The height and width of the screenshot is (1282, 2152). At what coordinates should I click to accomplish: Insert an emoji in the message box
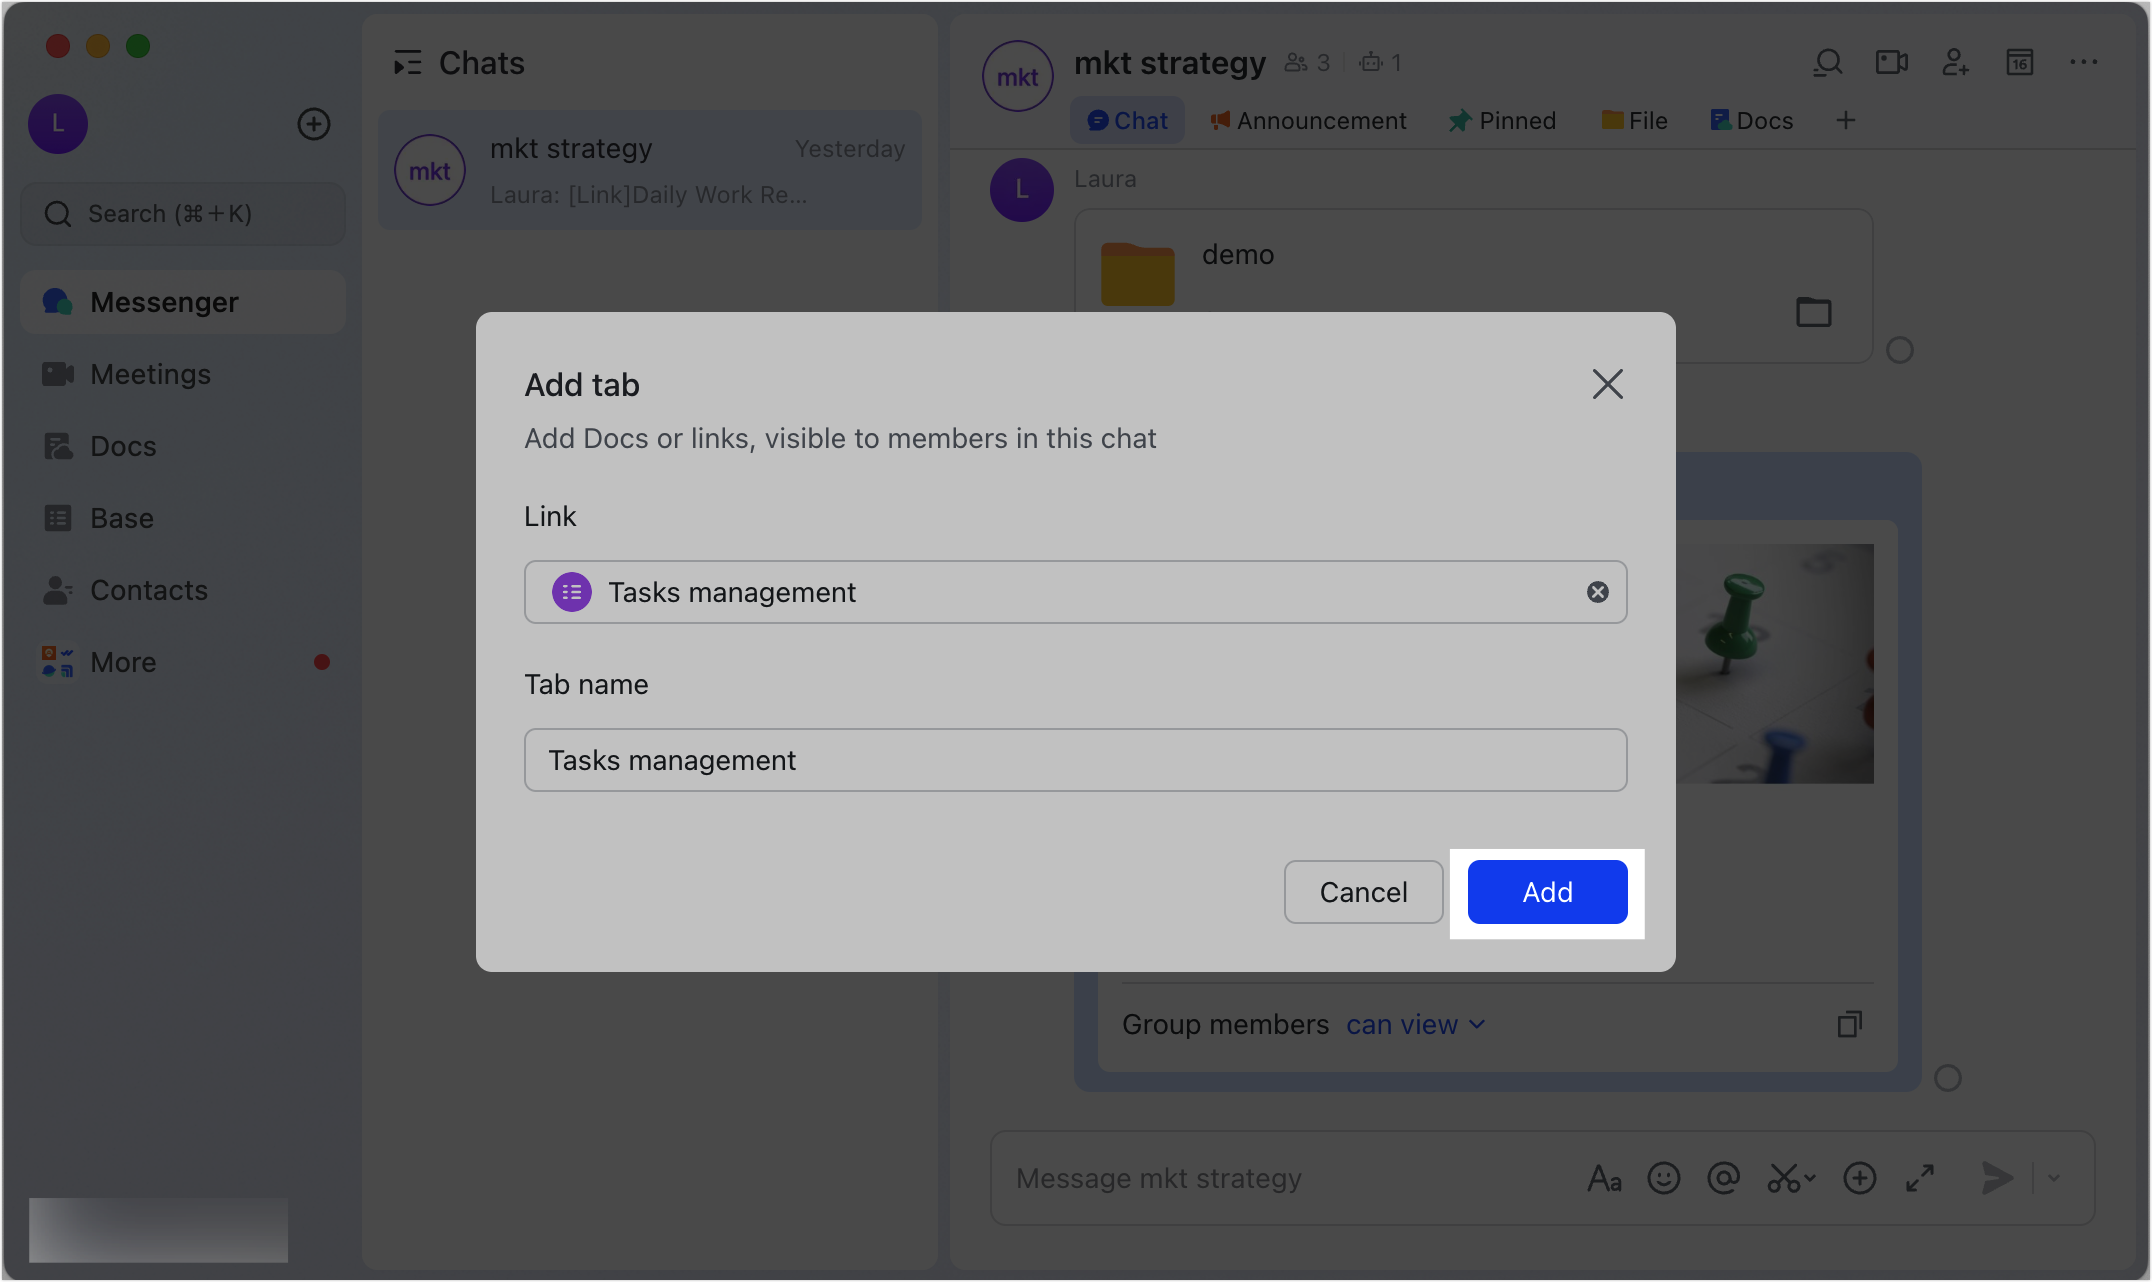coord(1663,1178)
